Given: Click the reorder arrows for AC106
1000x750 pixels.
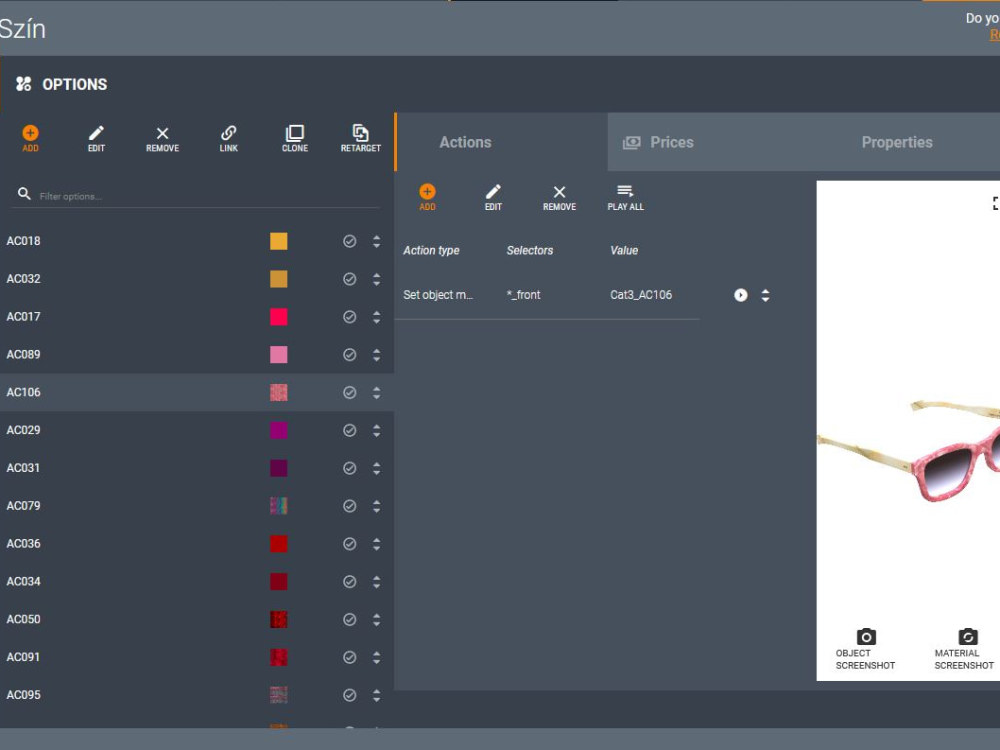Looking at the screenshot, I should 376,392.
